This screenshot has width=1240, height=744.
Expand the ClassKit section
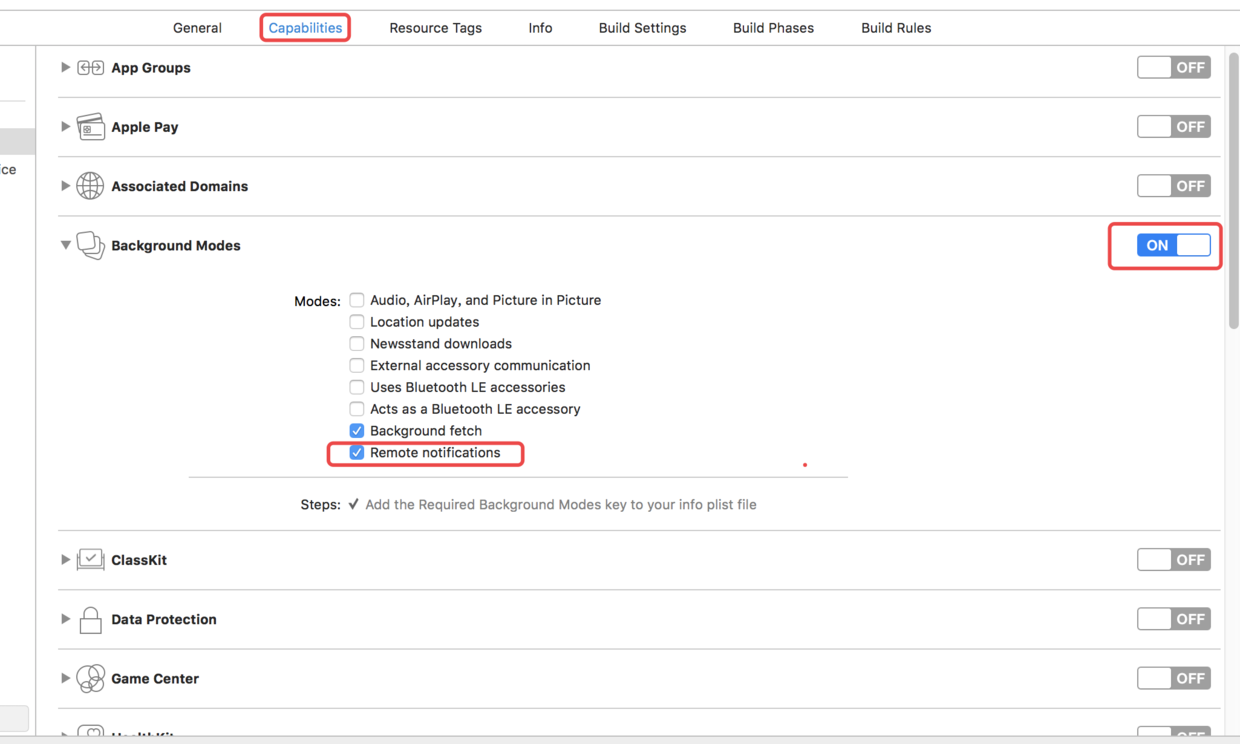[x=65, y=560]
